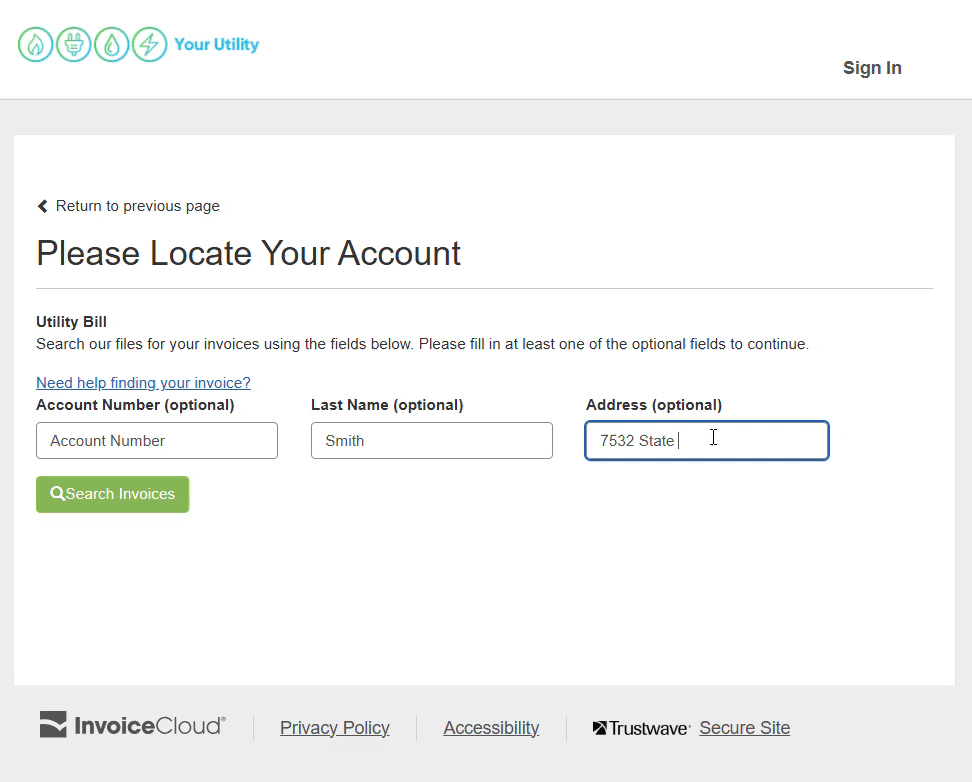Click the InvoiceCloud footer logo
The height and width of the screenshot is (782, 972).
click(x=133, y=726)
